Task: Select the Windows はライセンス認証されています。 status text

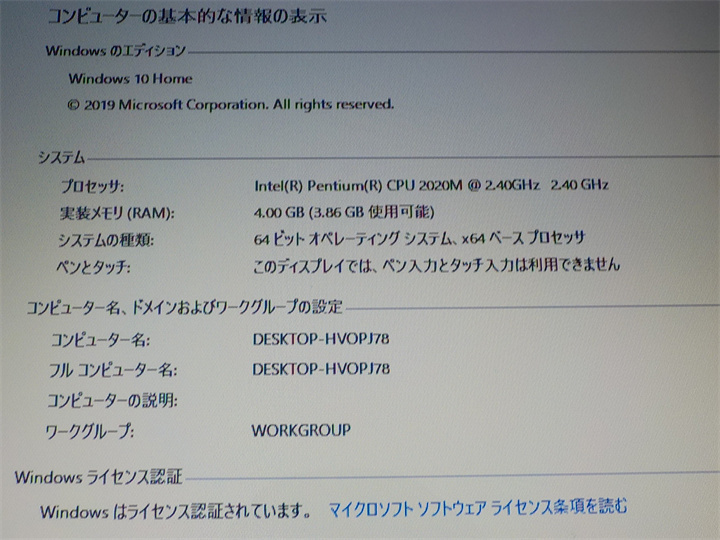Action: 177,511
